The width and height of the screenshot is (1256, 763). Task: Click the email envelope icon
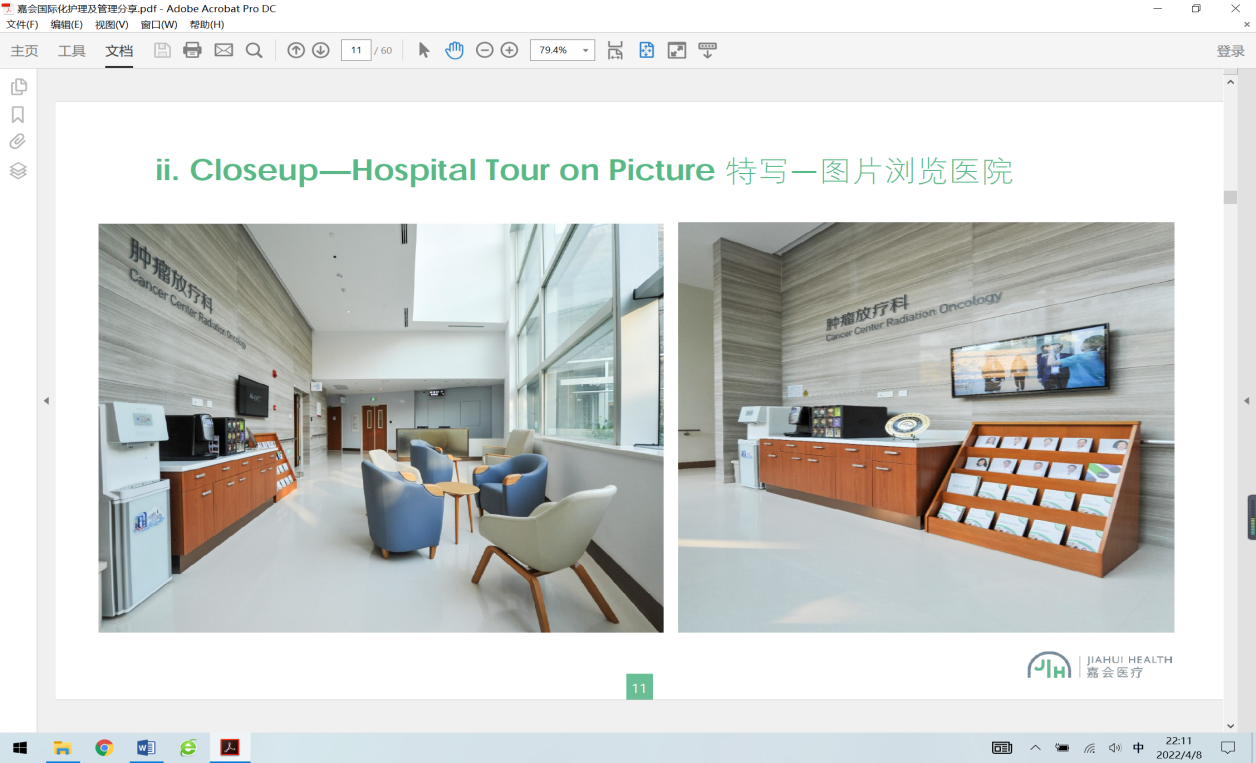pyautogui.click(x=224, y=50)
